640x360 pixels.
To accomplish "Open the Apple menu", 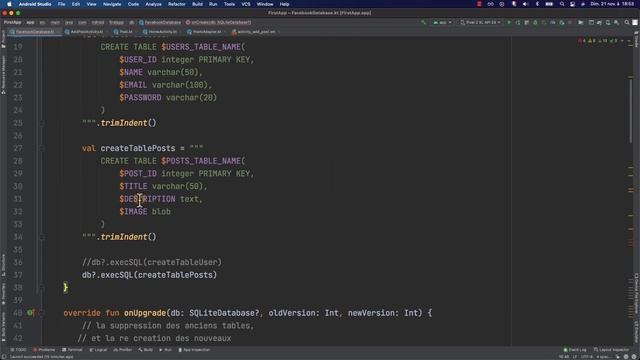I will pyautogui.click(x=9, y=4).
